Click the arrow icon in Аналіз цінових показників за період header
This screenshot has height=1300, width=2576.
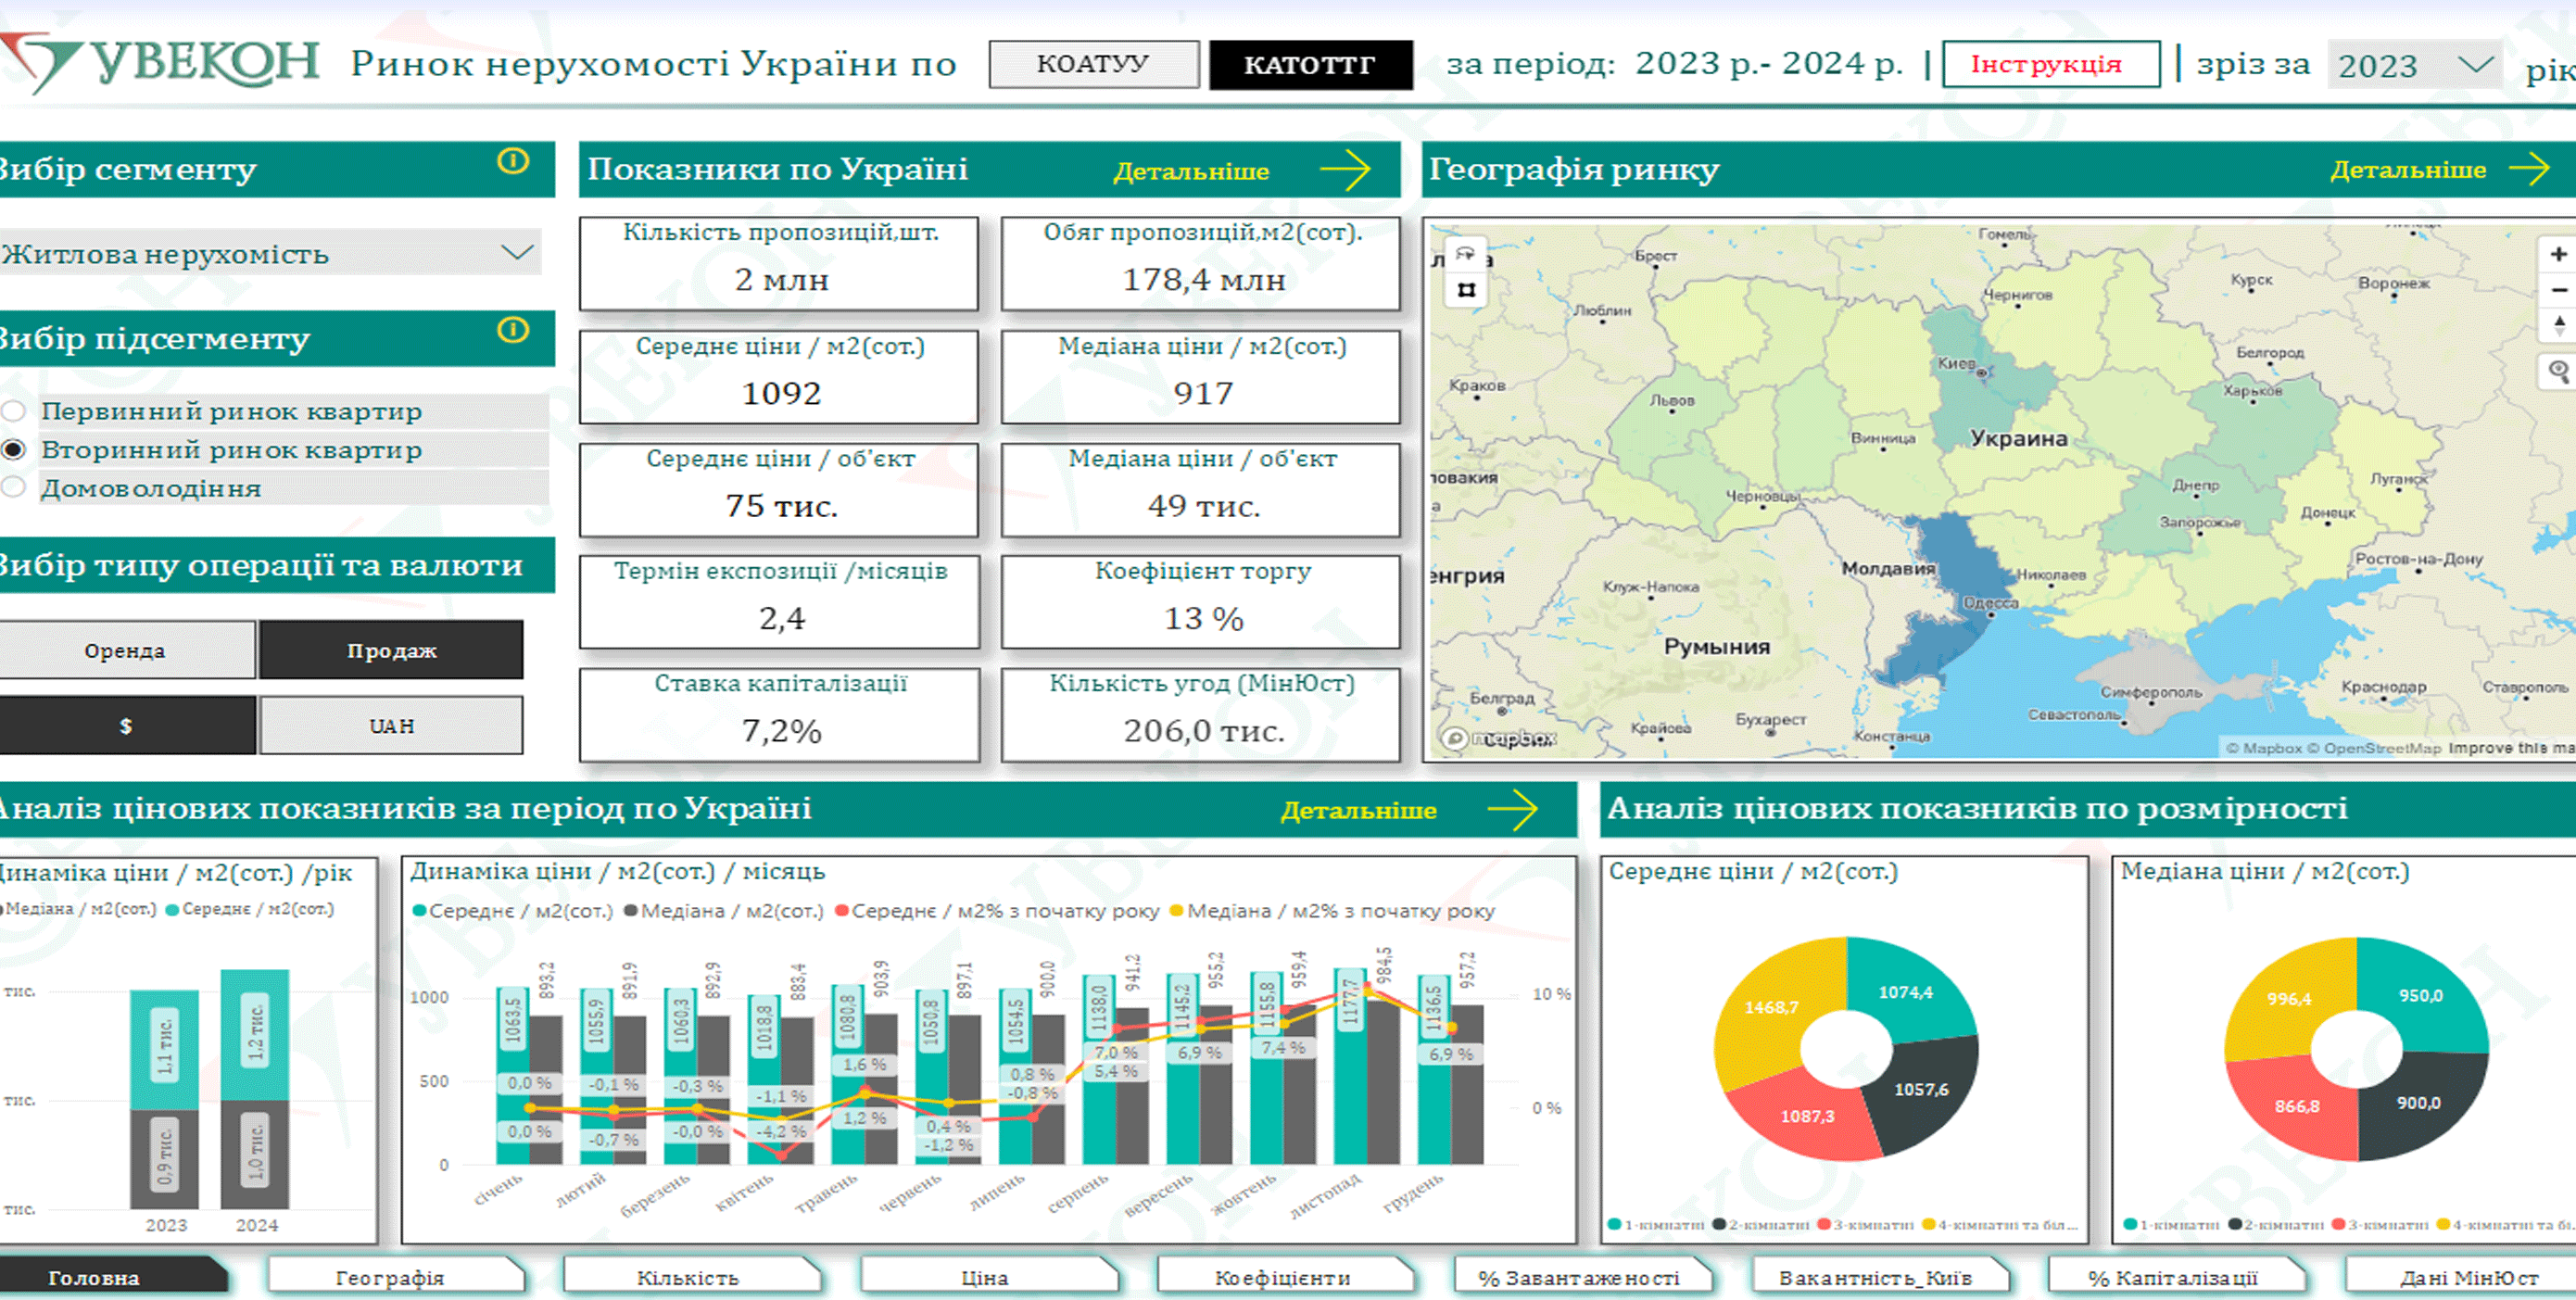pyautogui.click(x=1513, y=810)
